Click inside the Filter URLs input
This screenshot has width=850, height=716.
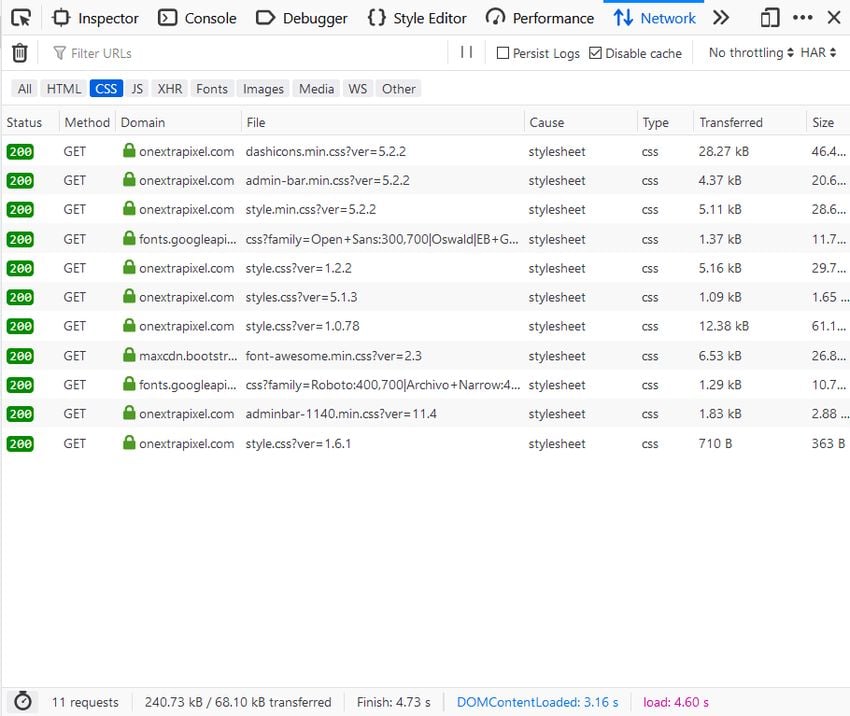click(150, 52)
